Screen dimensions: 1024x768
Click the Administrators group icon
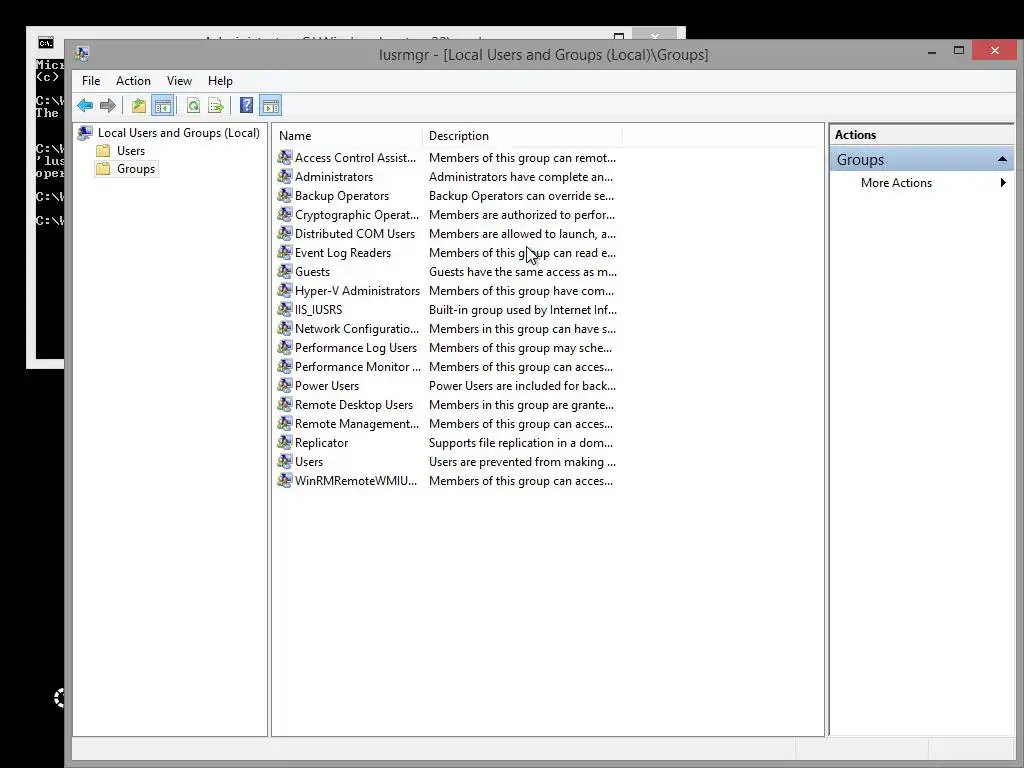tap(285, 176)
